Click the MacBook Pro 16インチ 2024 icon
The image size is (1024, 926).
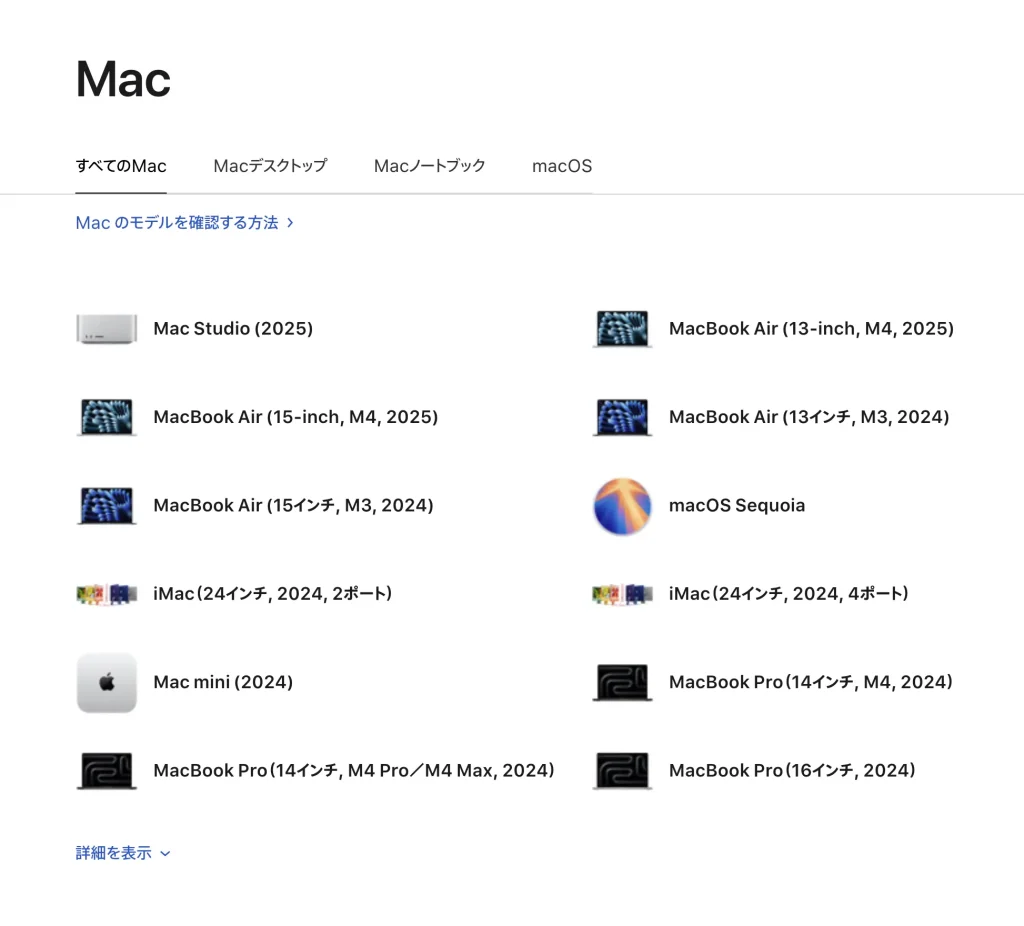[622, 771]
